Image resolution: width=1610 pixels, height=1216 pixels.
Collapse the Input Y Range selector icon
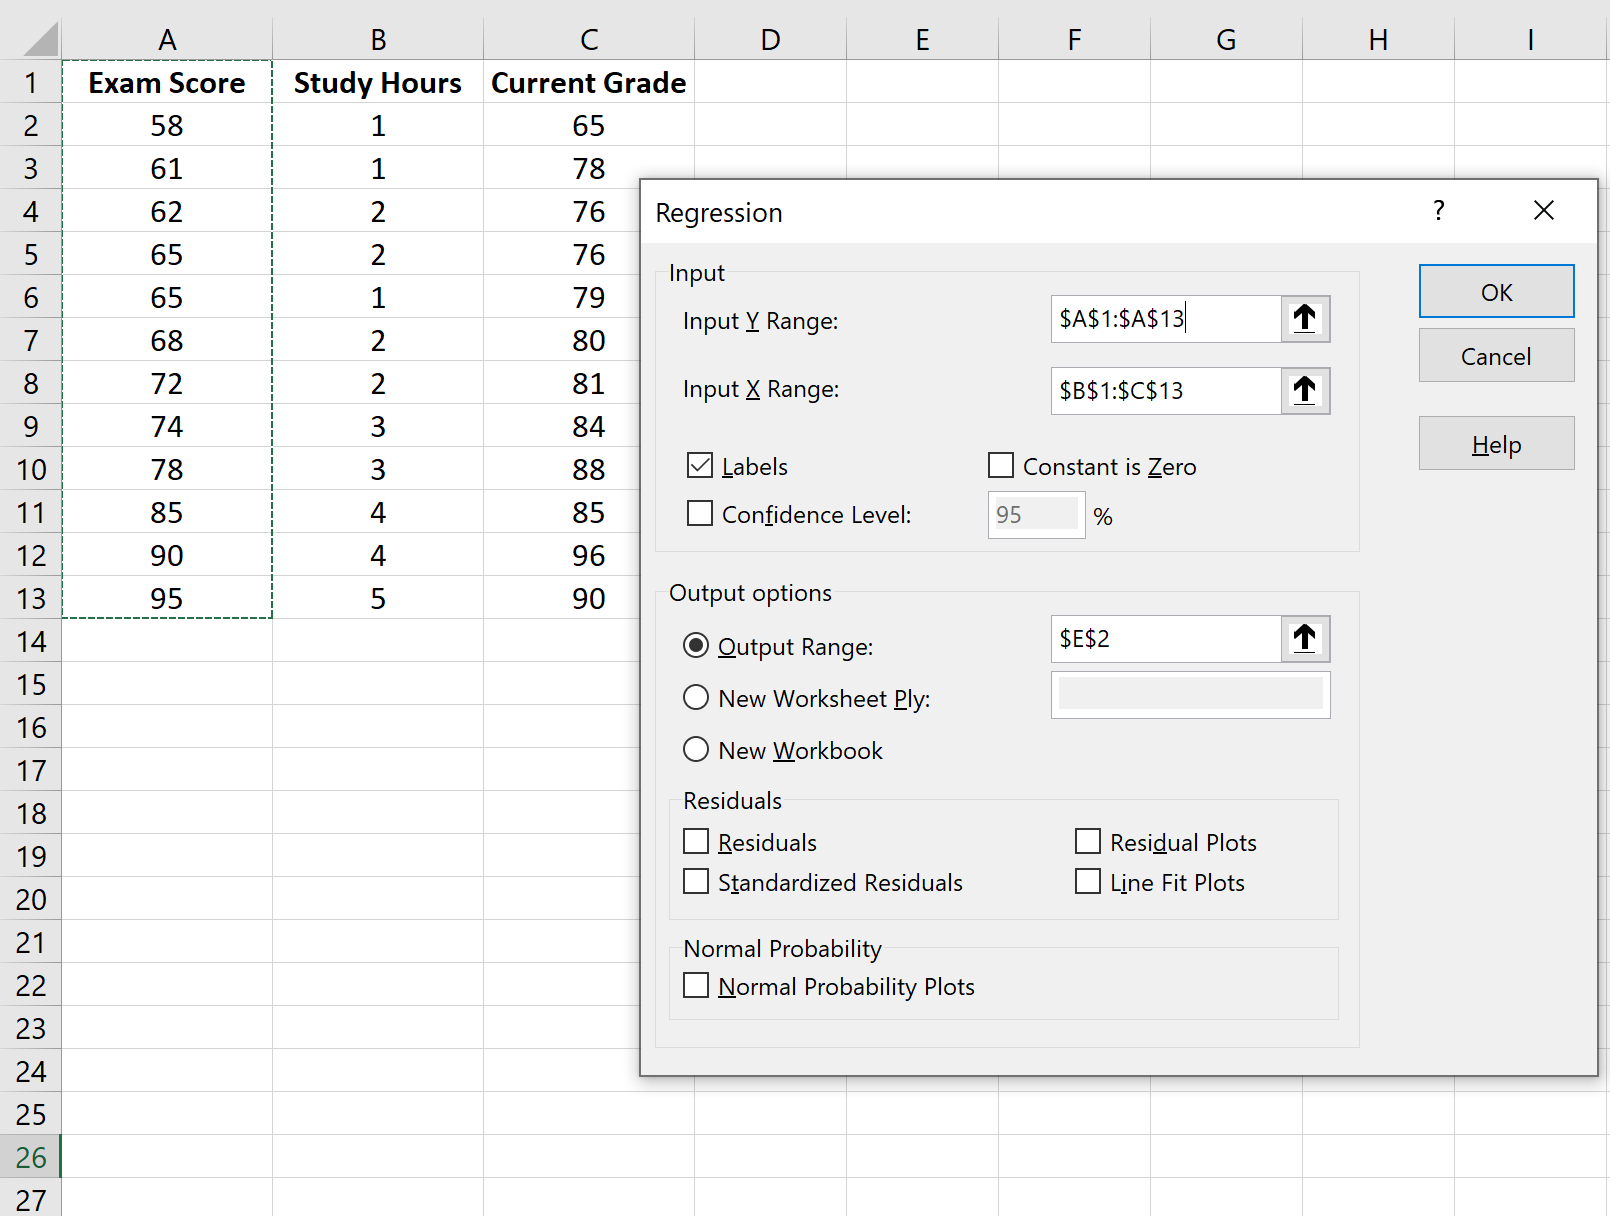point(1305,318)
